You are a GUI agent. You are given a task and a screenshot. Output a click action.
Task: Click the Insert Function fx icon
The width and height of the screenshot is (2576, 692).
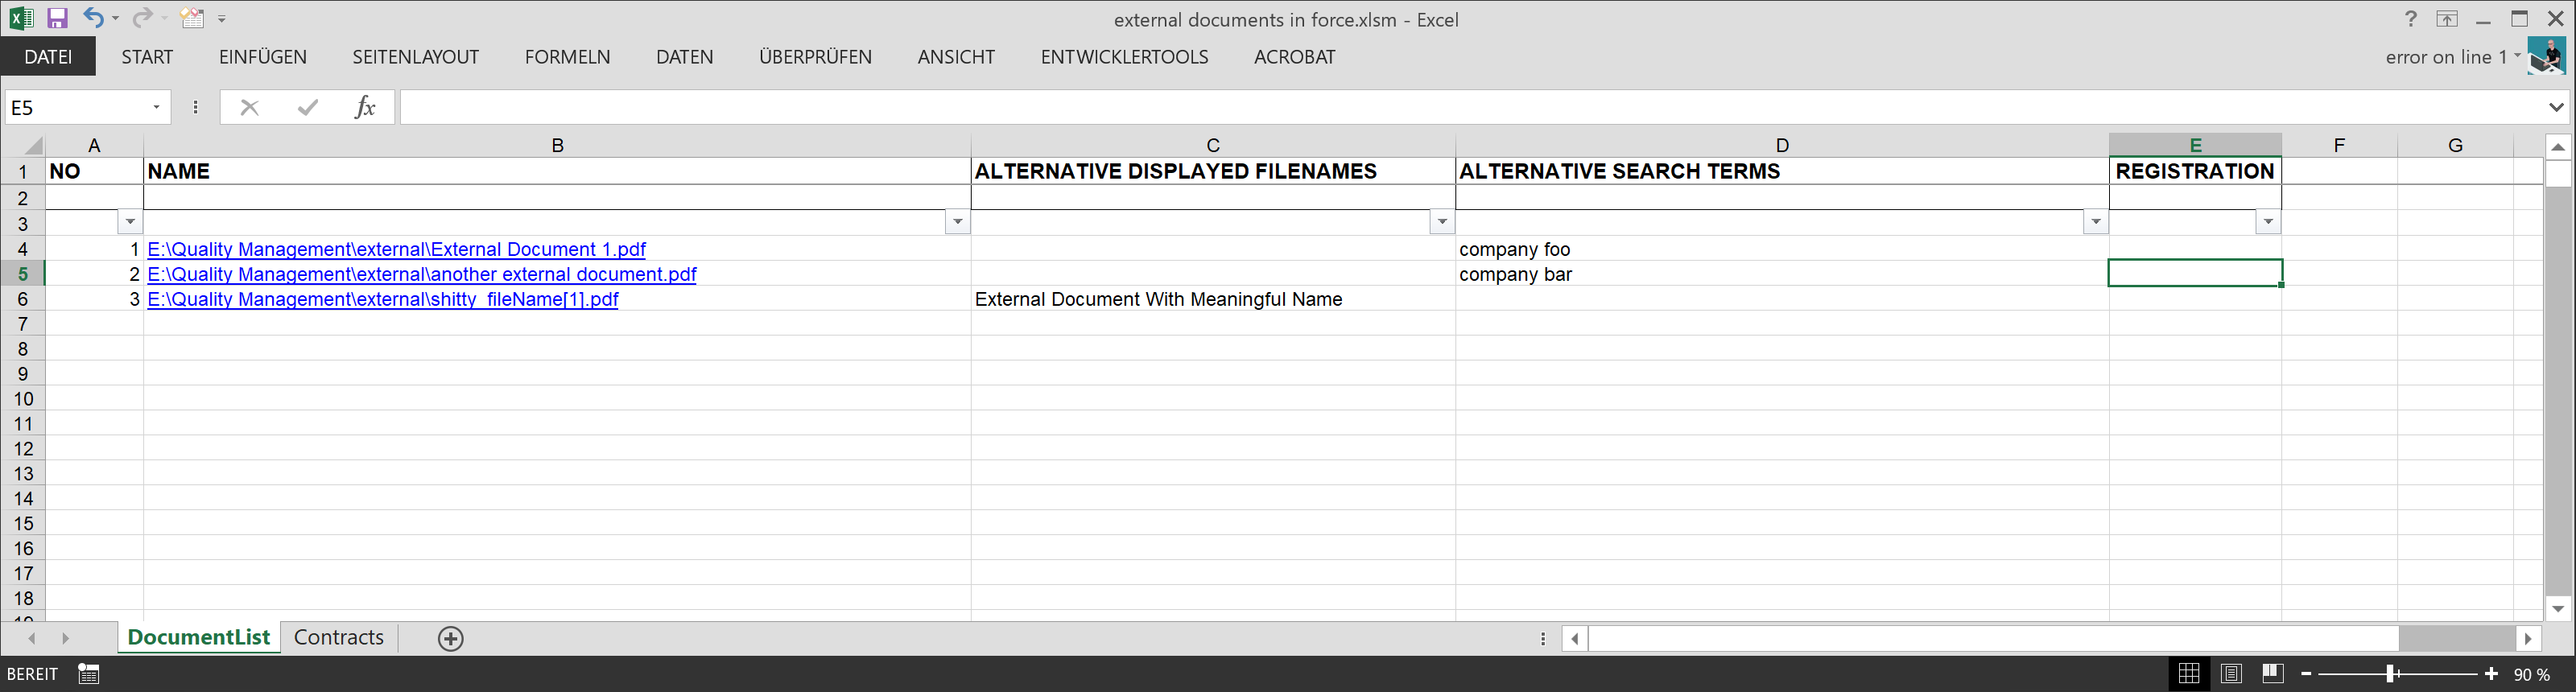[x=365, y=107]
